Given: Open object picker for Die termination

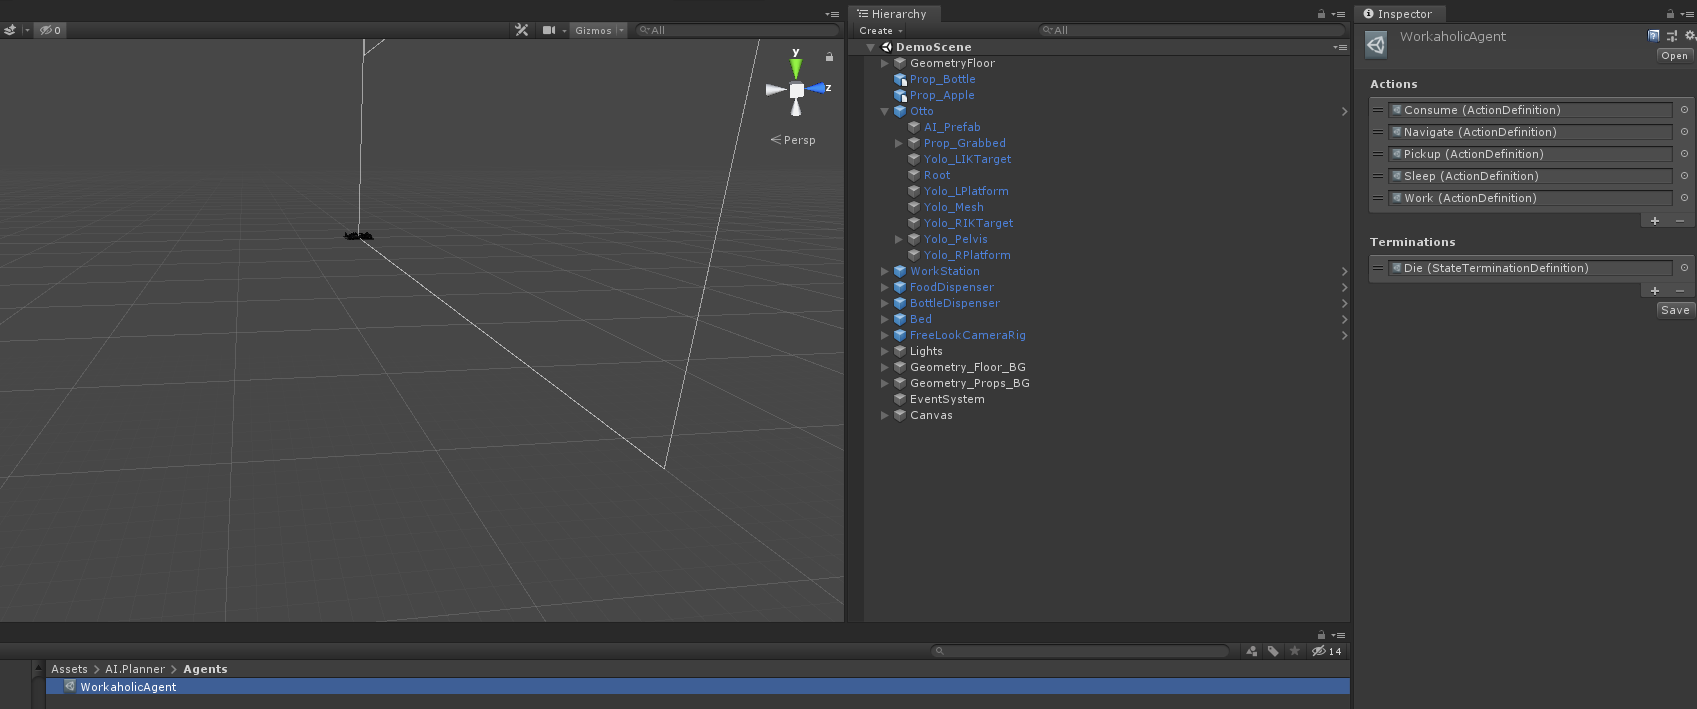Looking at the screenshot, I should pyautogui.click(x=1684, y=268).
